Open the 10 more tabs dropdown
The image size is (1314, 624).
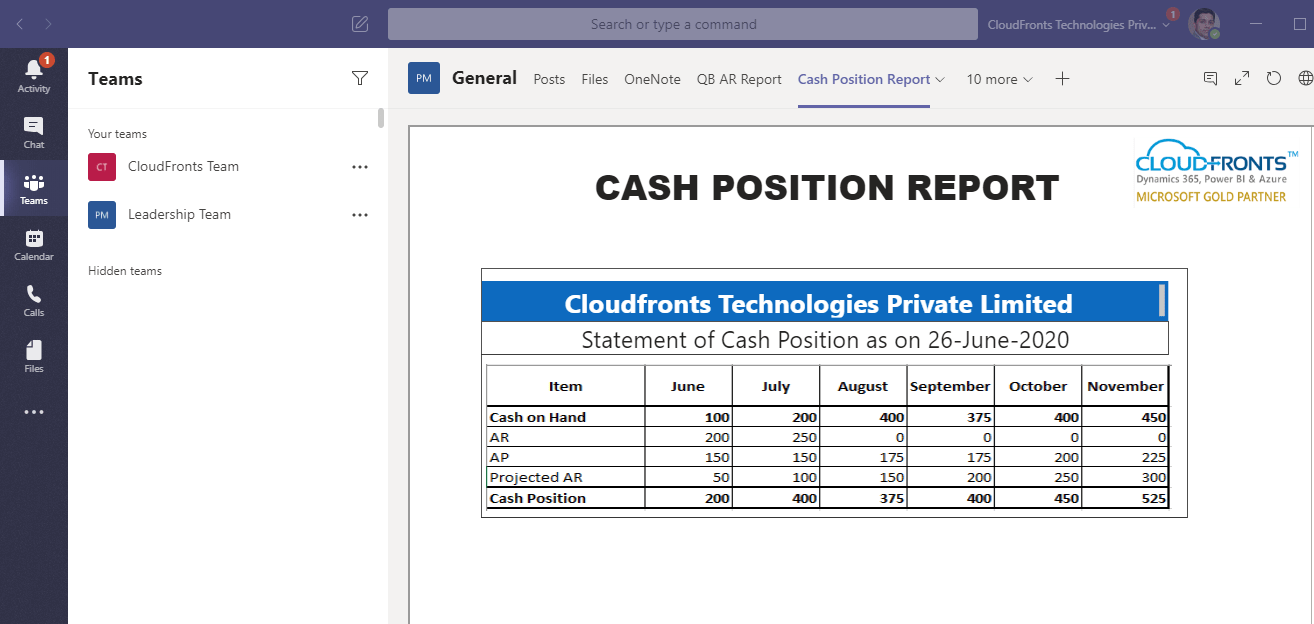point(998,78)
